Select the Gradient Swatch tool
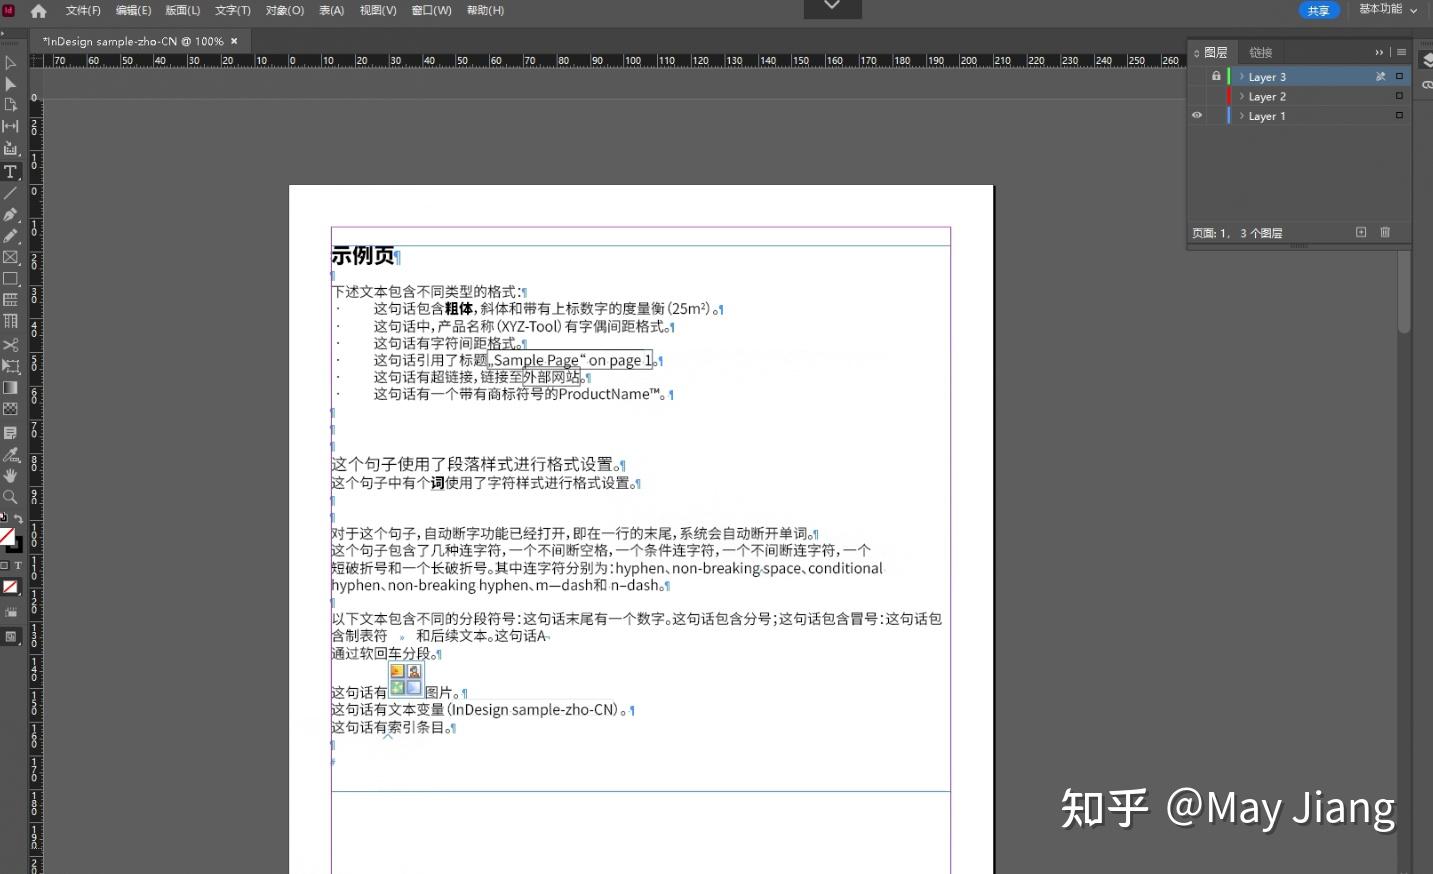Image resolution: width=1433 pixels, height=874 pixels. click(11, 386)
